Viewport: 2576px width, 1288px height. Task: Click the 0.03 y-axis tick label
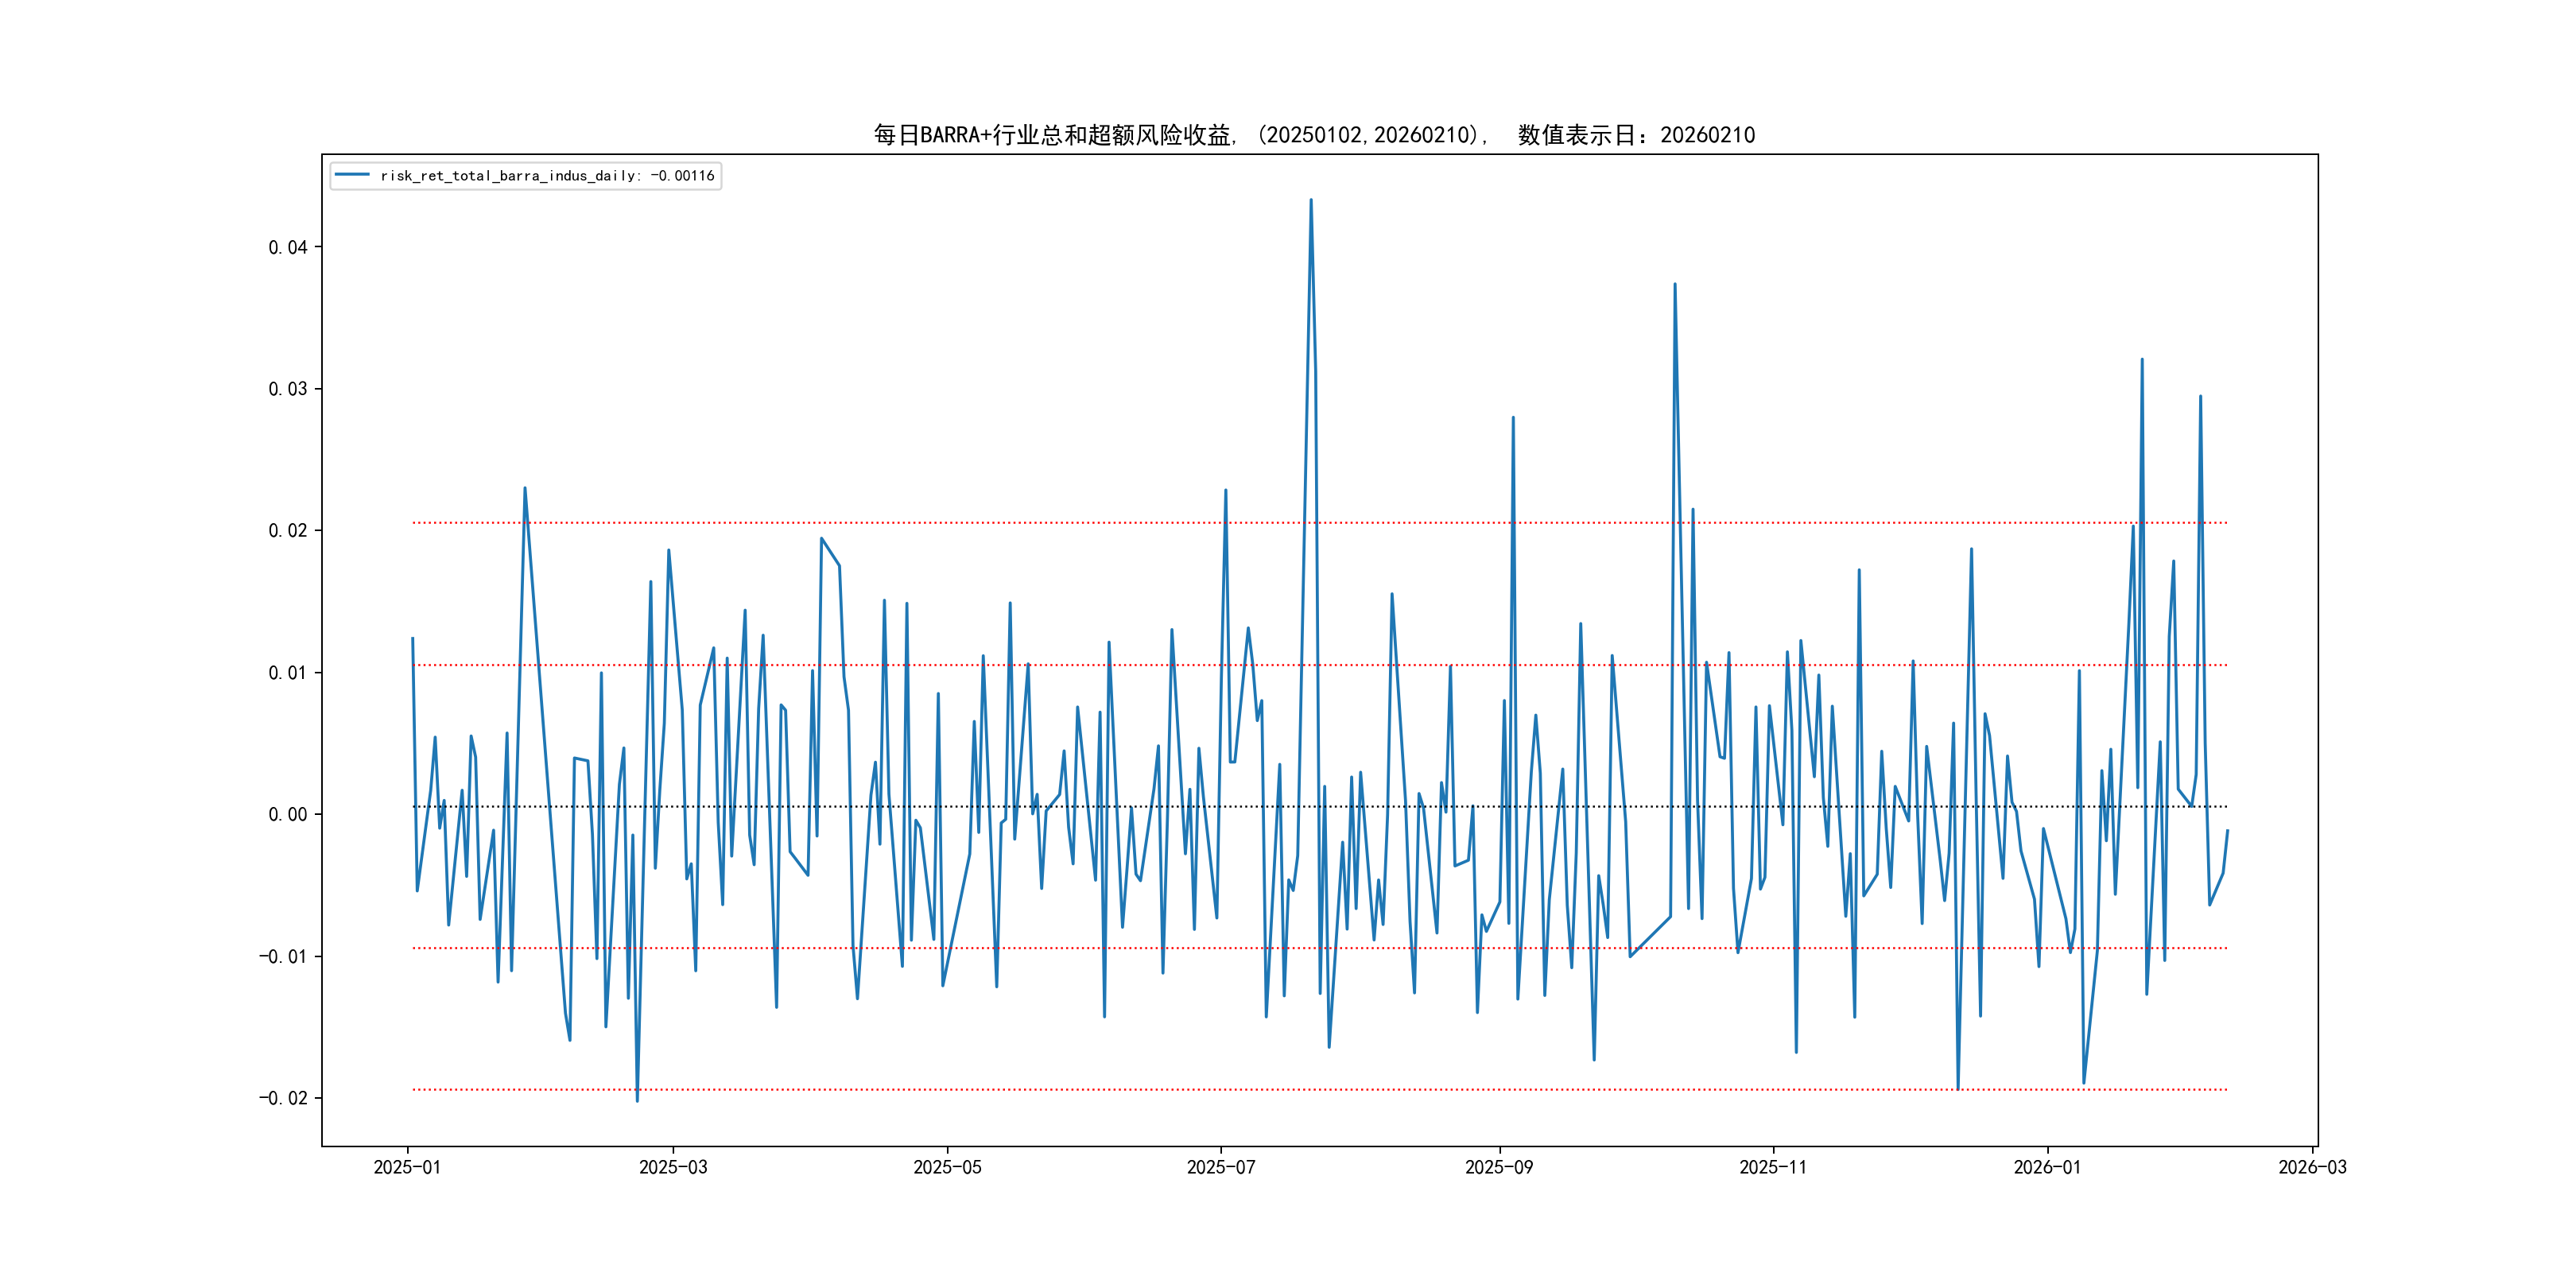(x=287, y=389)
